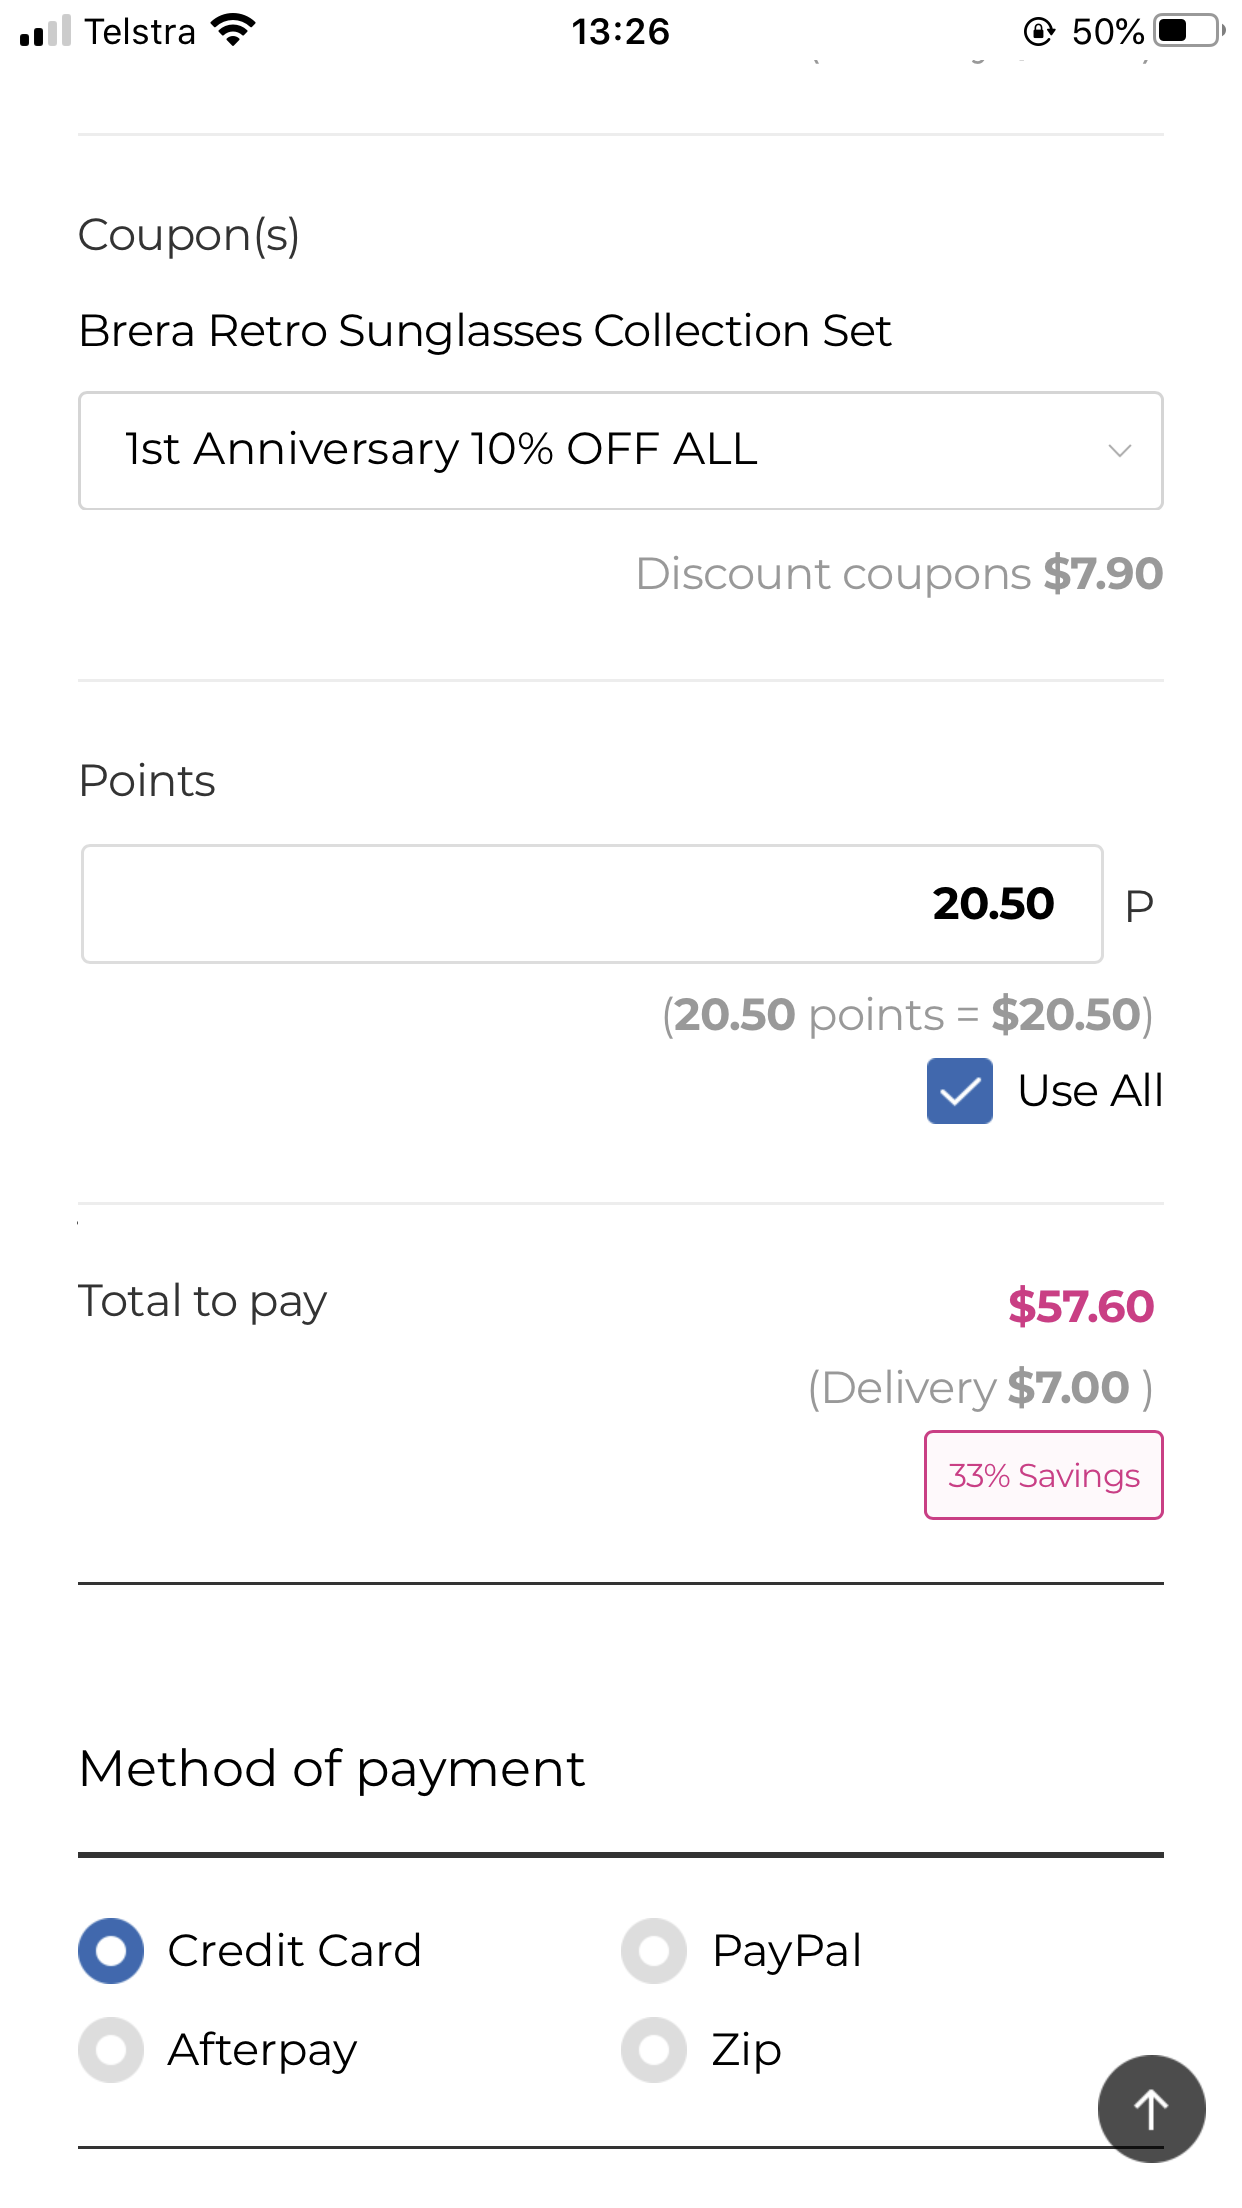Click the points amount input field
Image resolution: width=1242 pixels, height=2208 pixels.
pyautogui.click(x=592, y=904)
